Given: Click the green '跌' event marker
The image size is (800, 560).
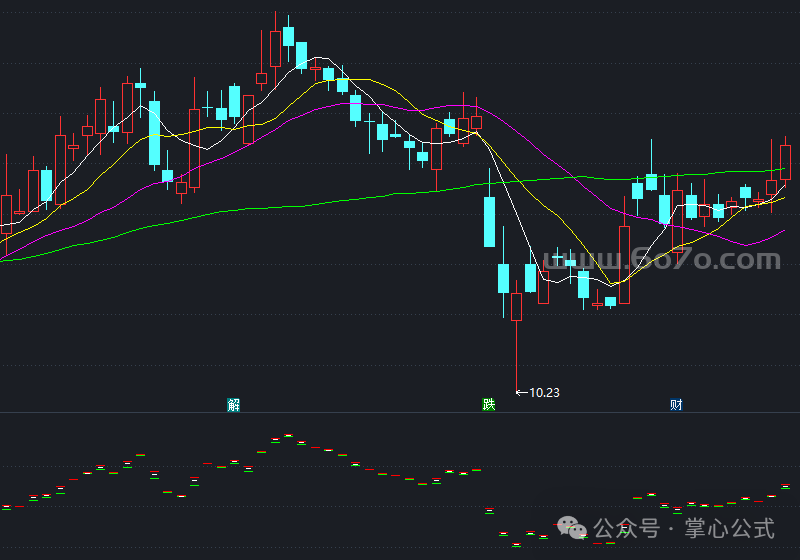Looking at the screenshot, I should pyautogui.click(x=488, y=405).
